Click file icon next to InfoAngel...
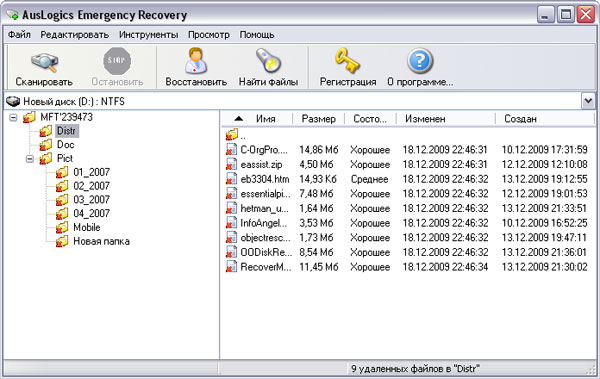The height and width of the screenshot is (379, 600). click(231, 223)
